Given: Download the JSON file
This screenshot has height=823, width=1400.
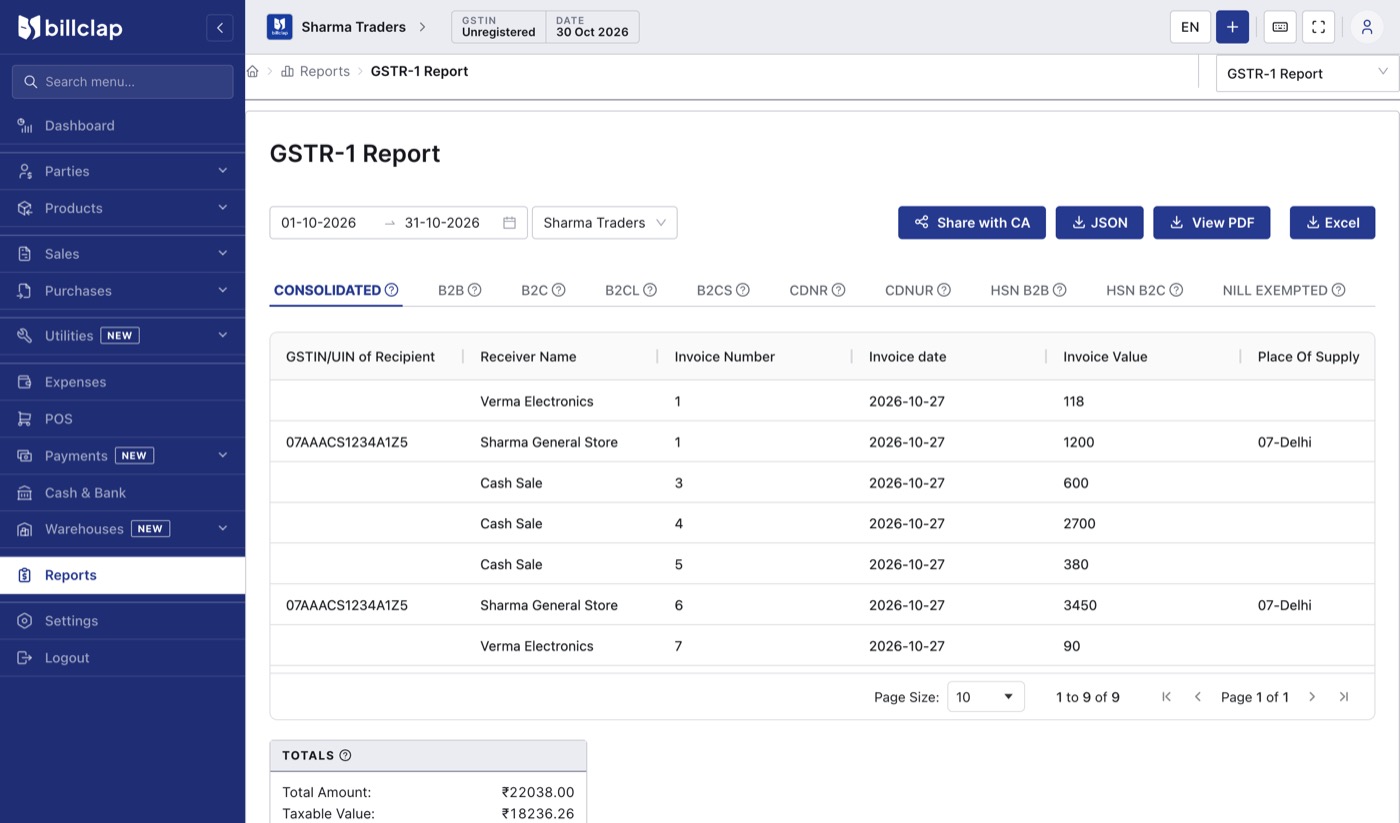Looking at the screenshot, I should pos(1099,223).
